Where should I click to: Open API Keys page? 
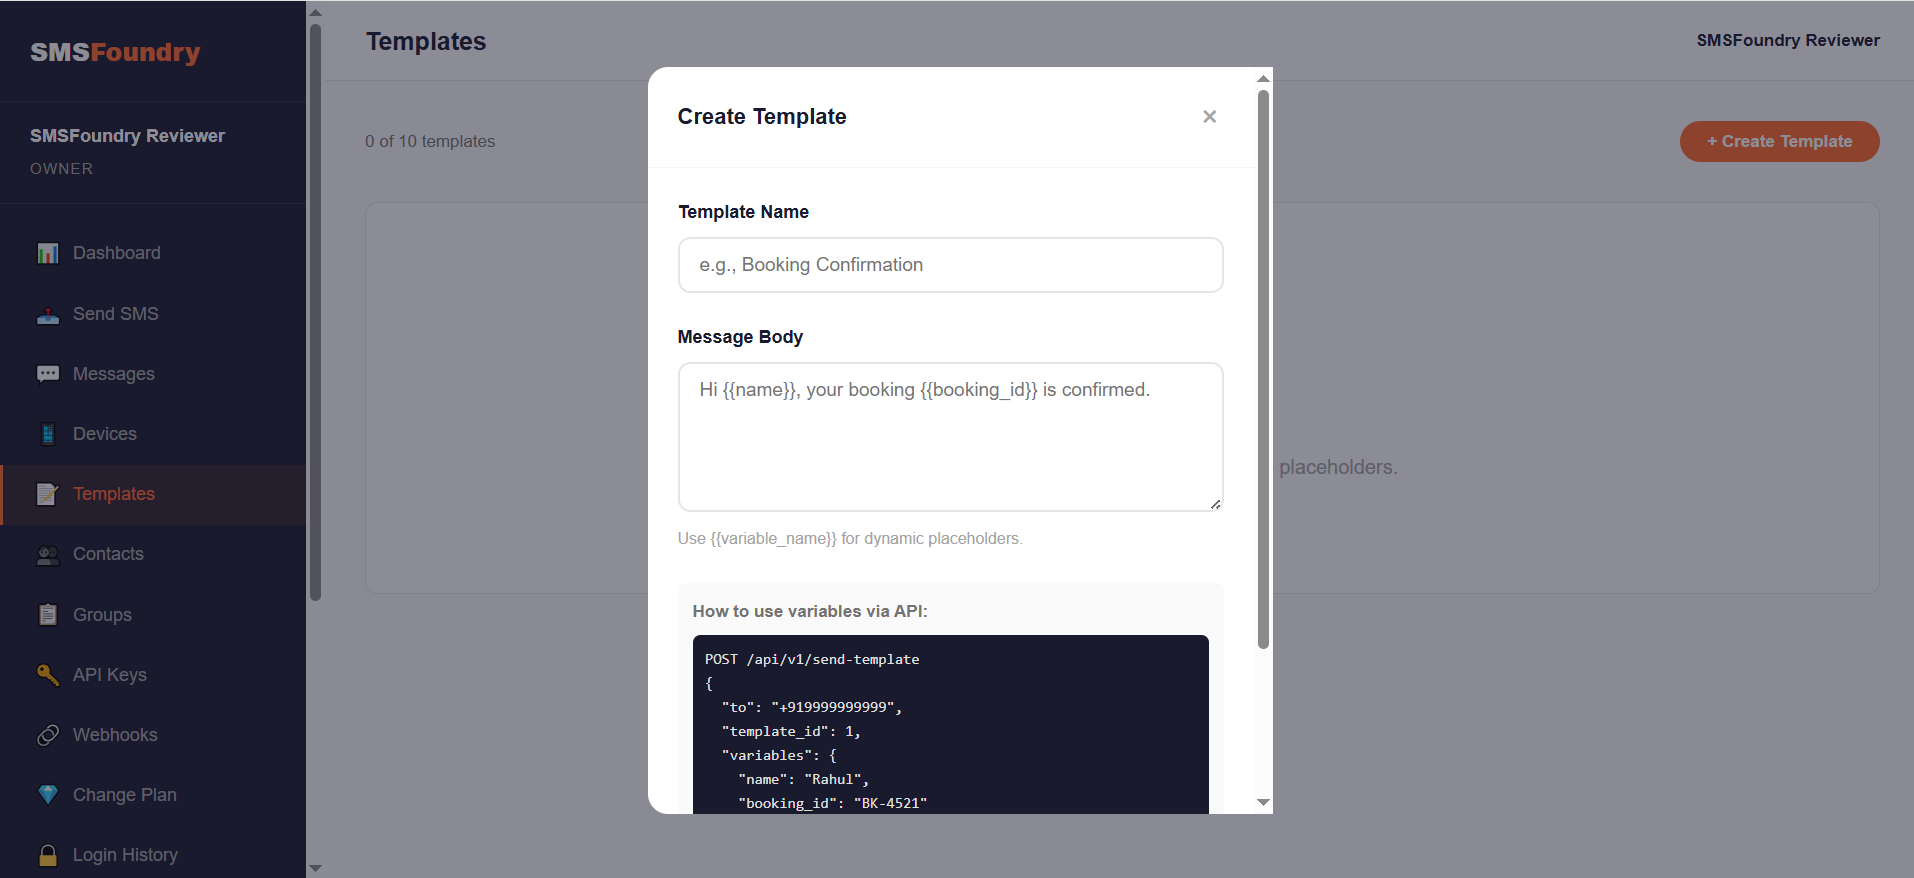click(153, 675)
